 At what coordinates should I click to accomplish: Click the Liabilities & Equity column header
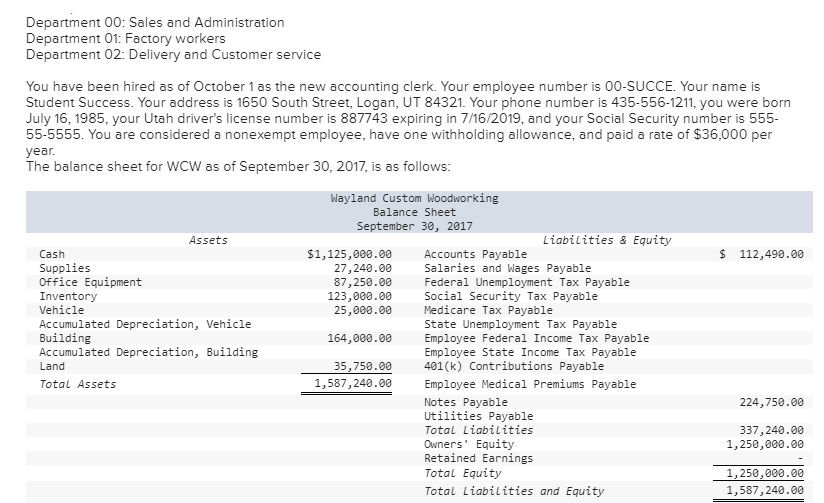click(606, 240)
